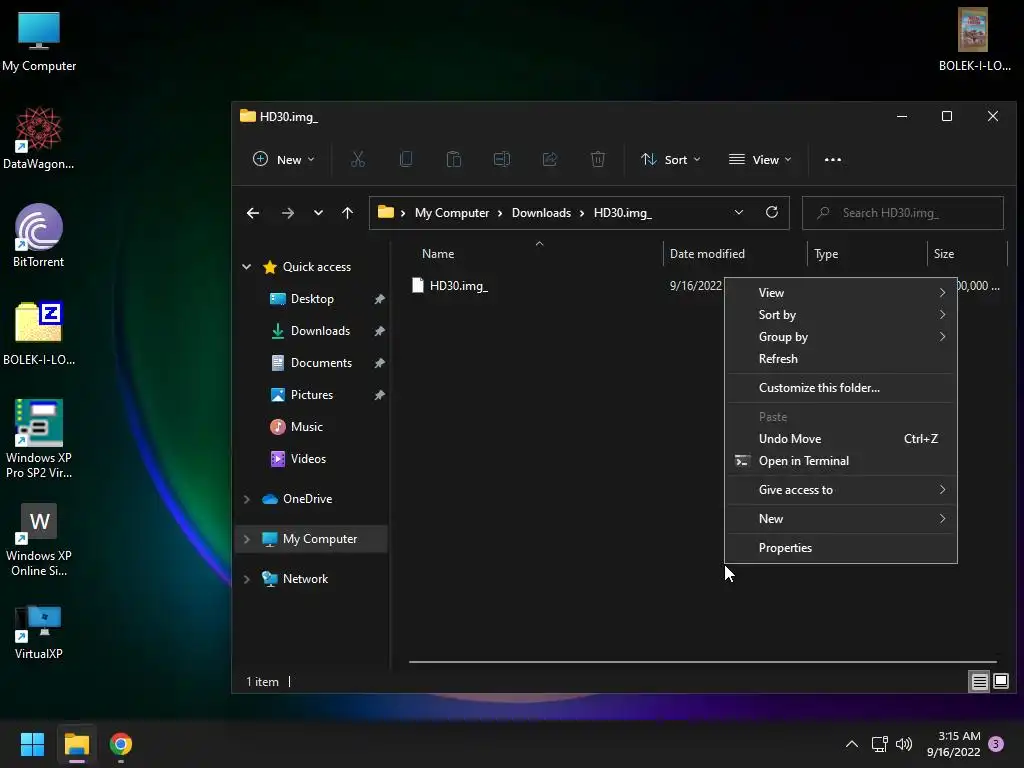
Task: Open Sort by submenu in context menu
Action: pyautogui.click(x=840, y=315)
